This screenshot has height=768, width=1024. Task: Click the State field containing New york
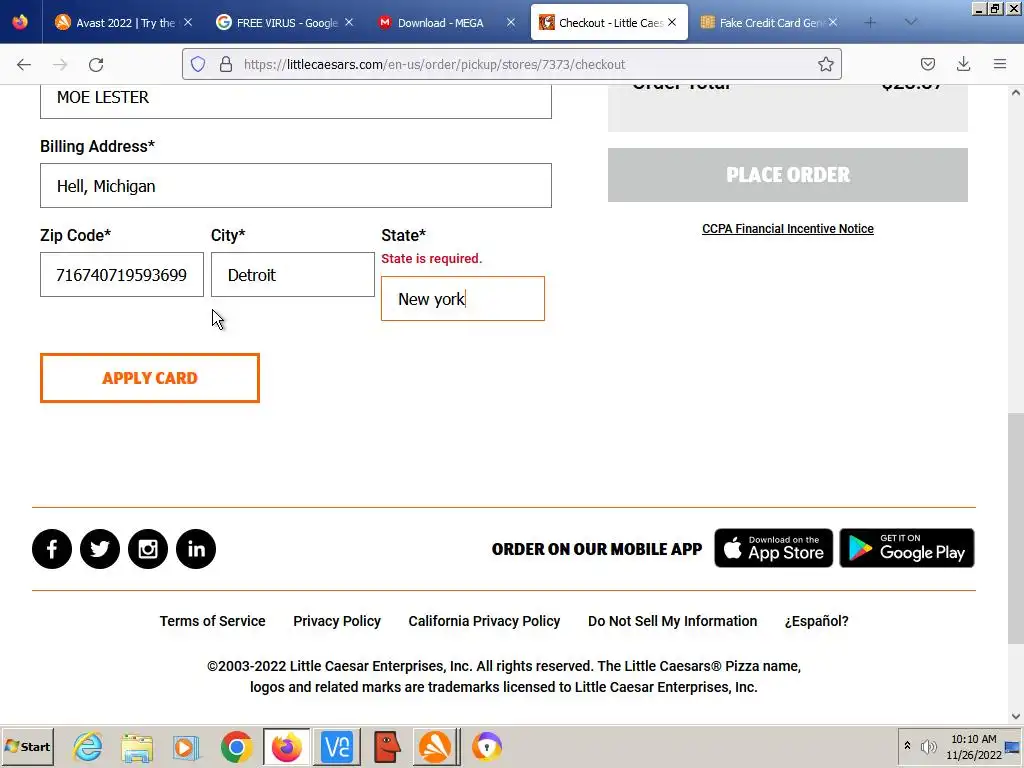point(462,298)
